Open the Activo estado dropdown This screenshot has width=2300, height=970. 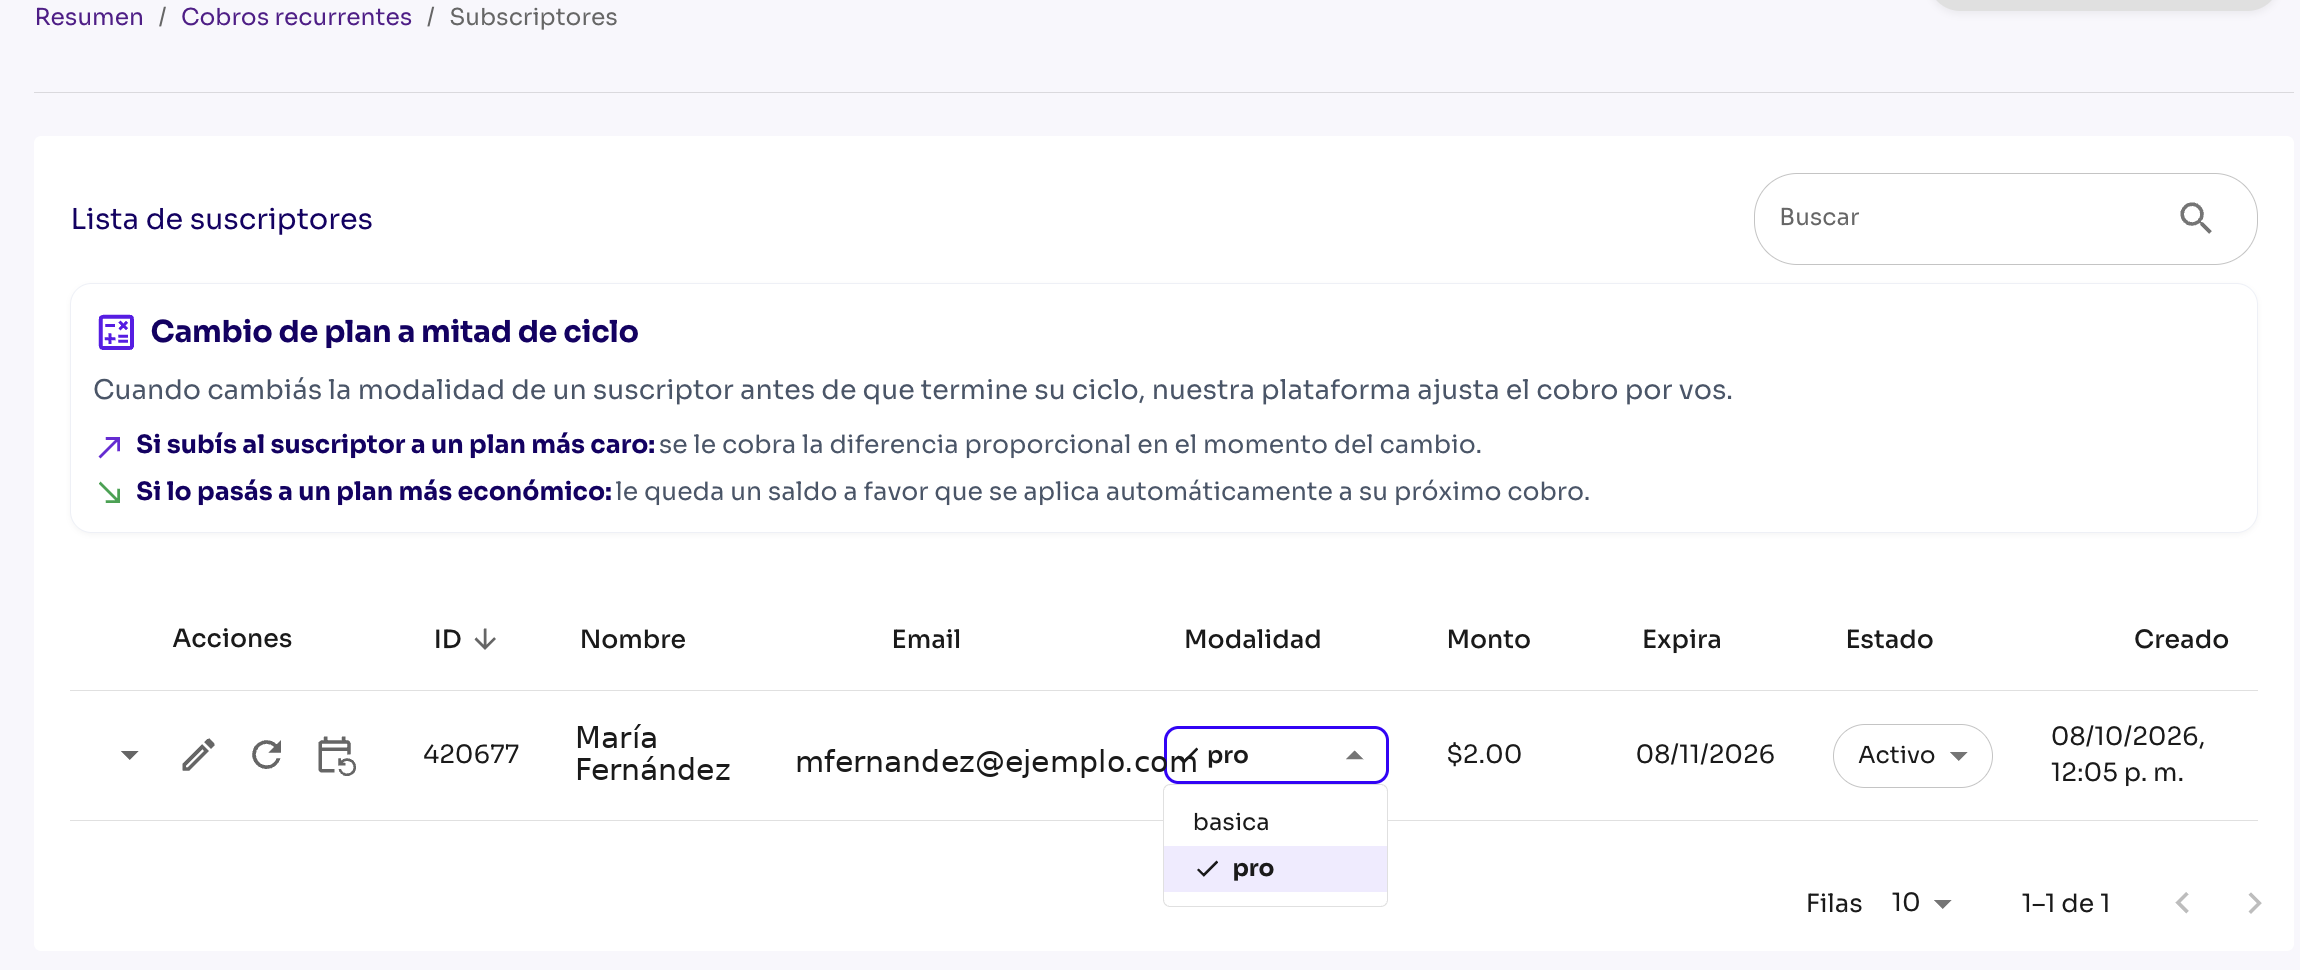1912,756
